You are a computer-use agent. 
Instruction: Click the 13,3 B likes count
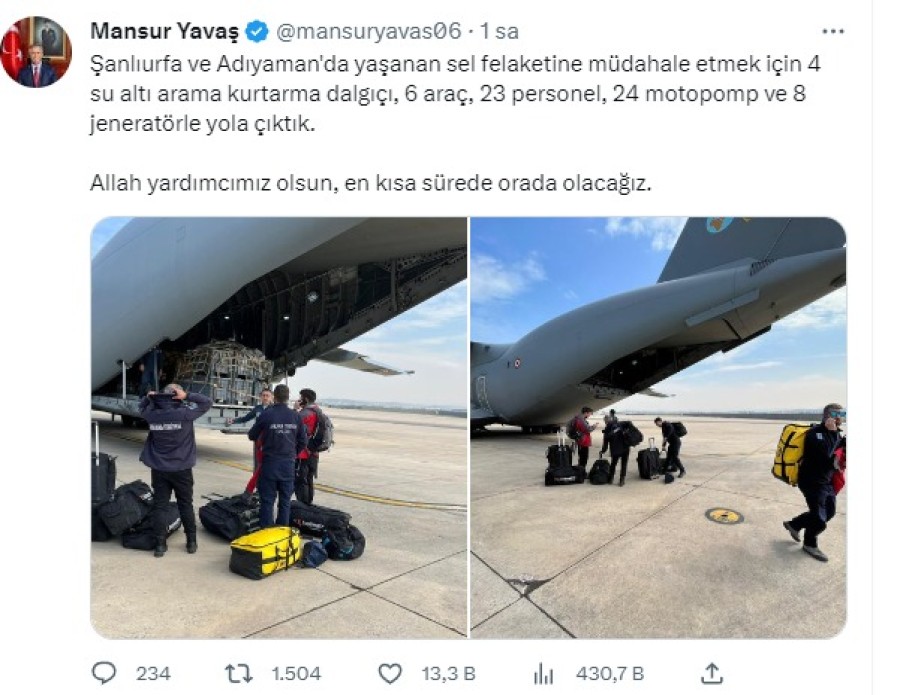click(449, 673)
